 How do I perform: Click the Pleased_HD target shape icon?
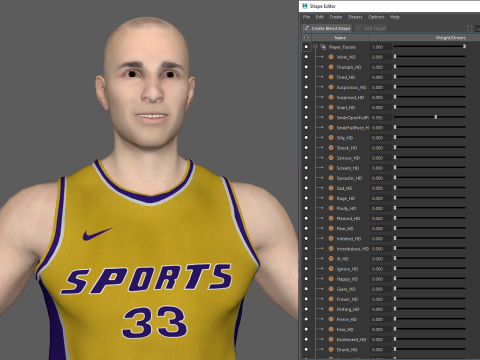[331, 218]
